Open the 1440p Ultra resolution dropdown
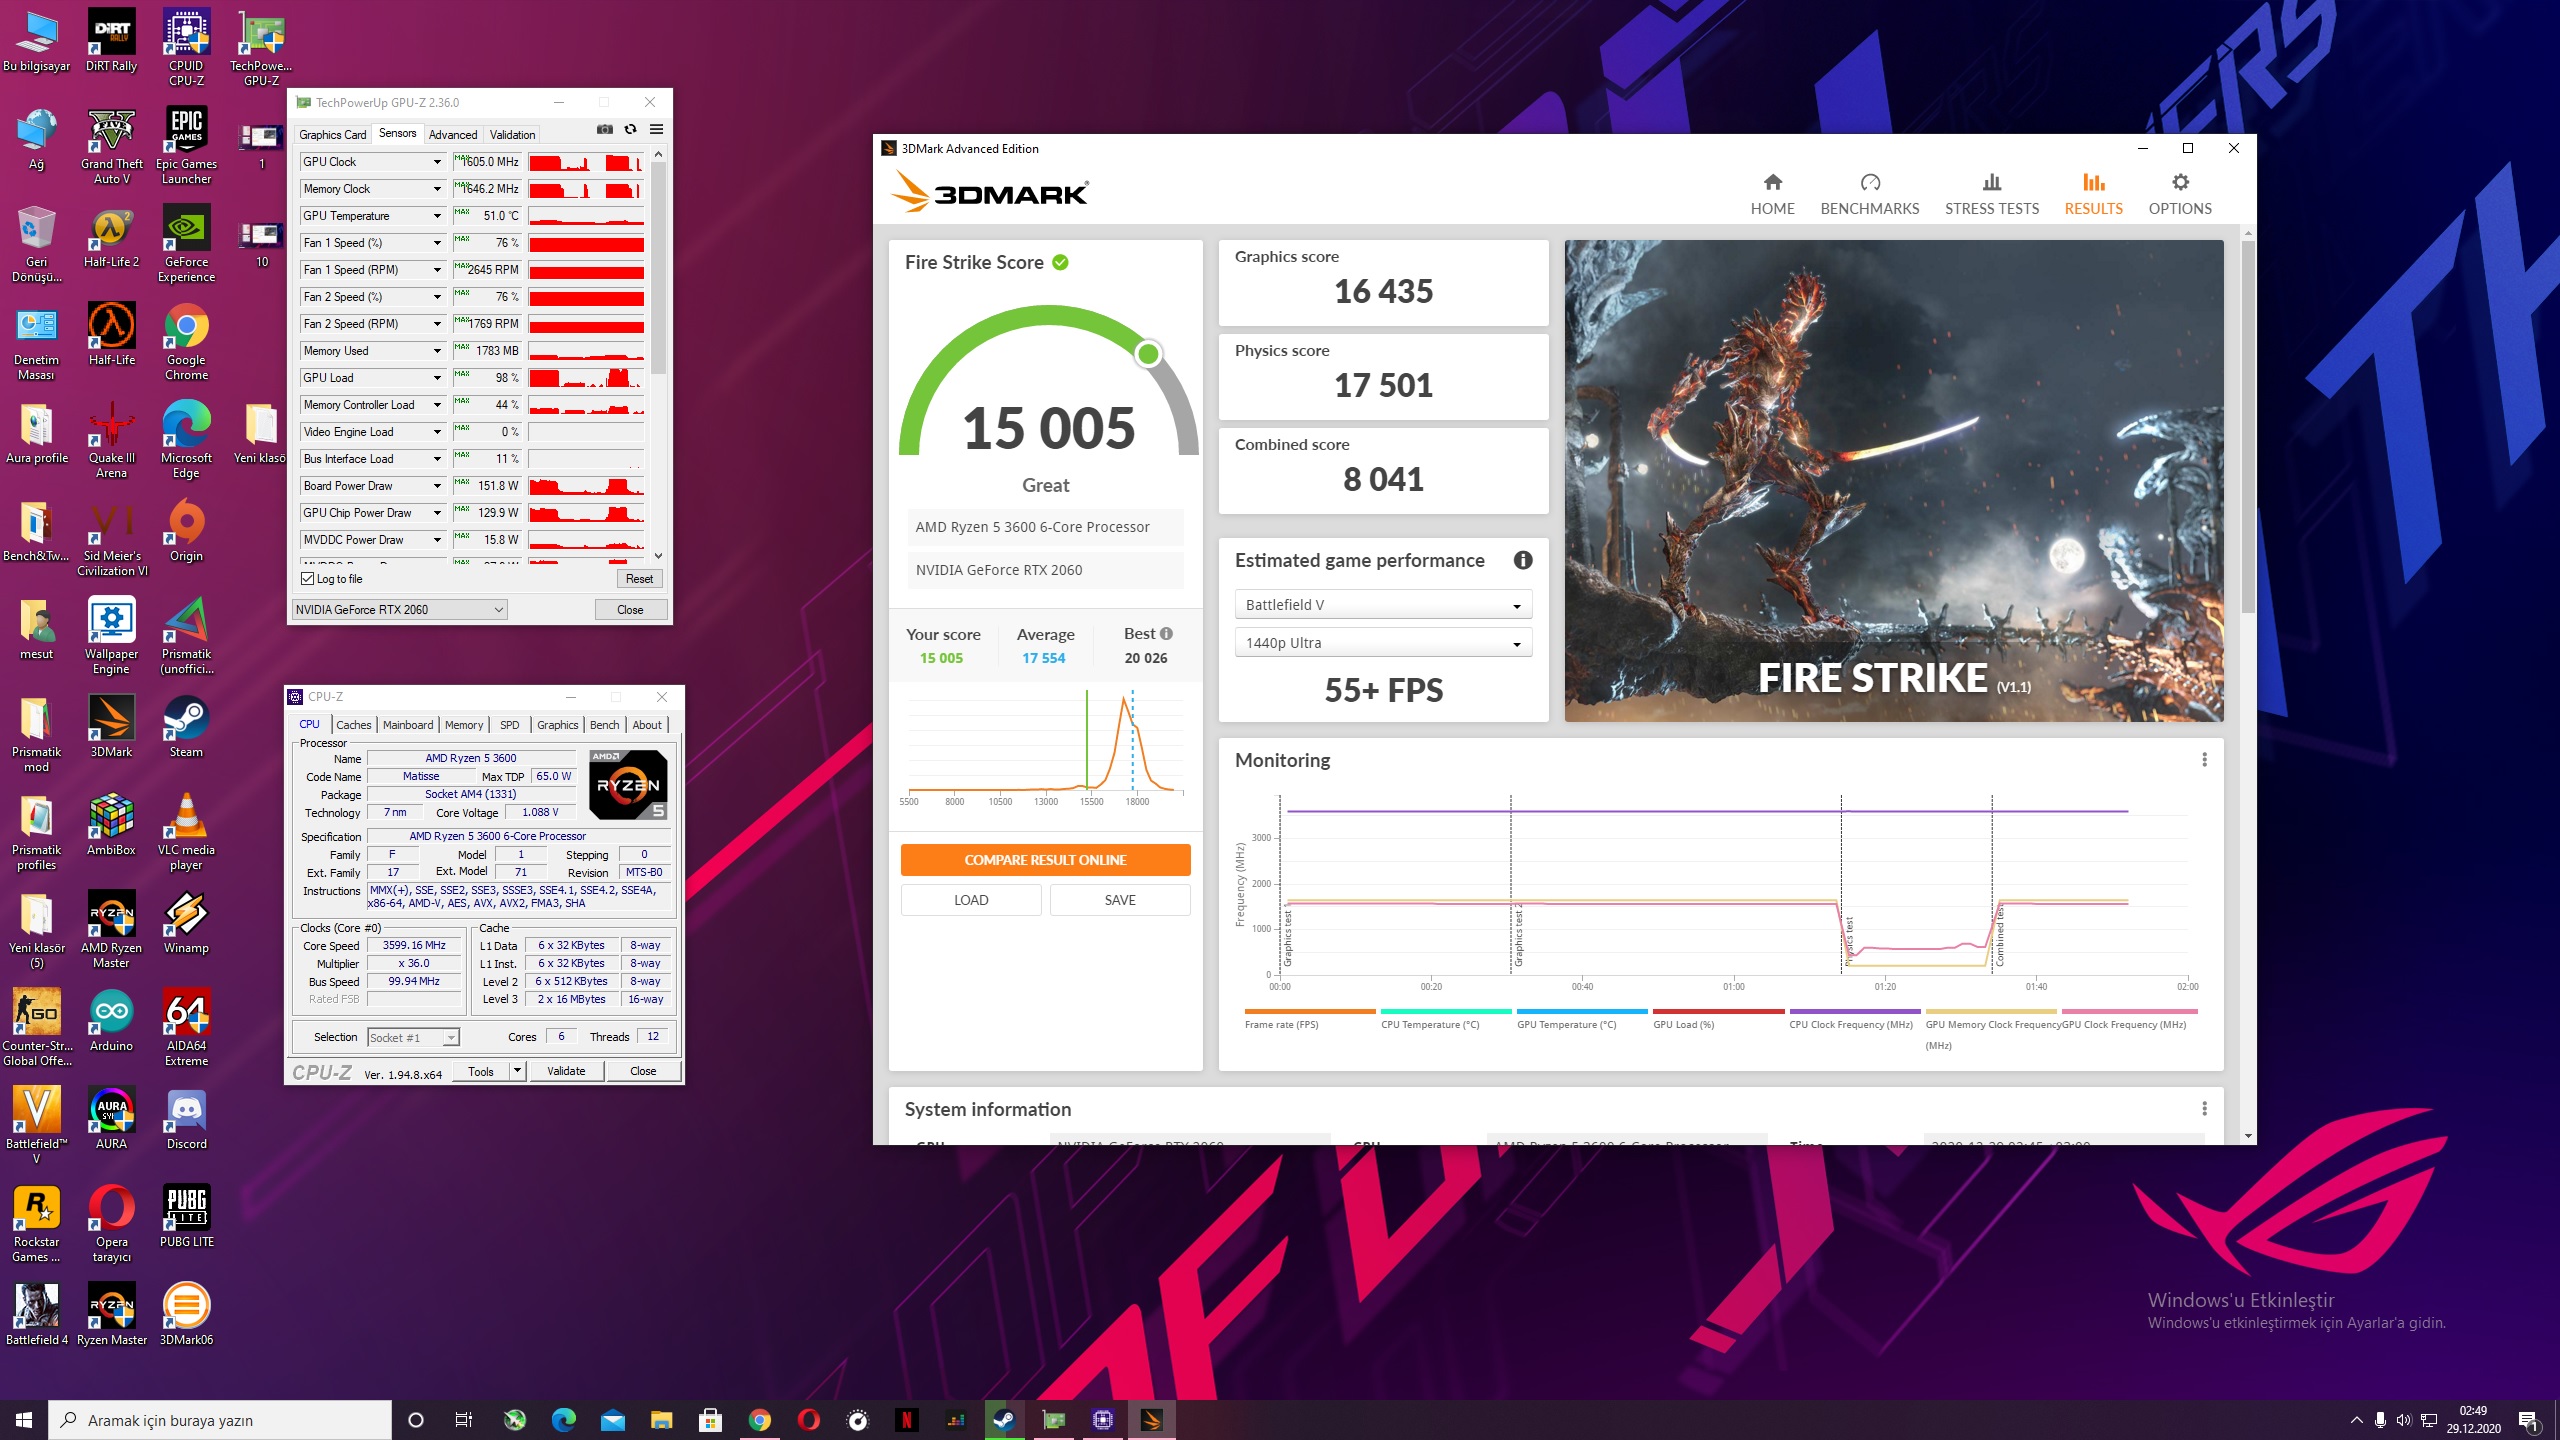The image size is (2560, 1440). (1383, 643)
